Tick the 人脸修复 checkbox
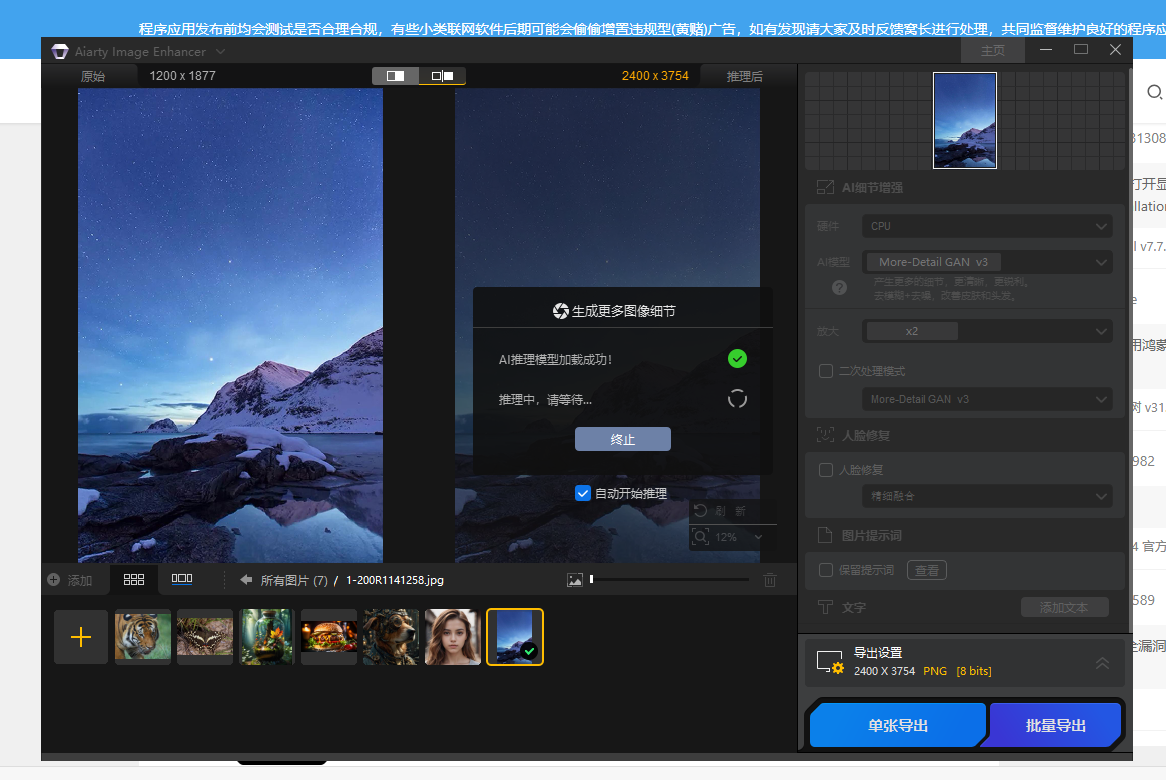This screenshot has width=1166, height=780. (x=826, y=470)
